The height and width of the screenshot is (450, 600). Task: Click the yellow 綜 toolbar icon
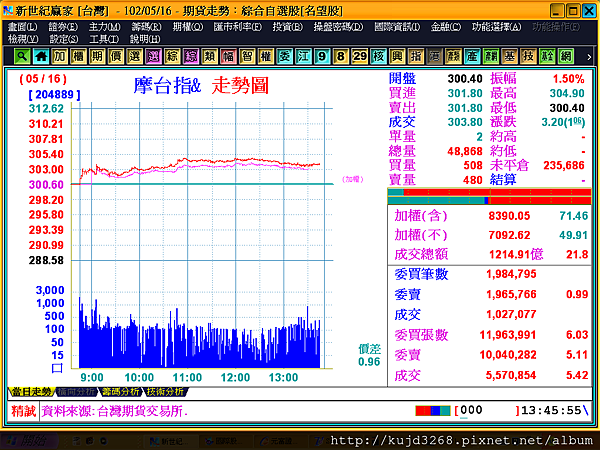pos(172,57)
